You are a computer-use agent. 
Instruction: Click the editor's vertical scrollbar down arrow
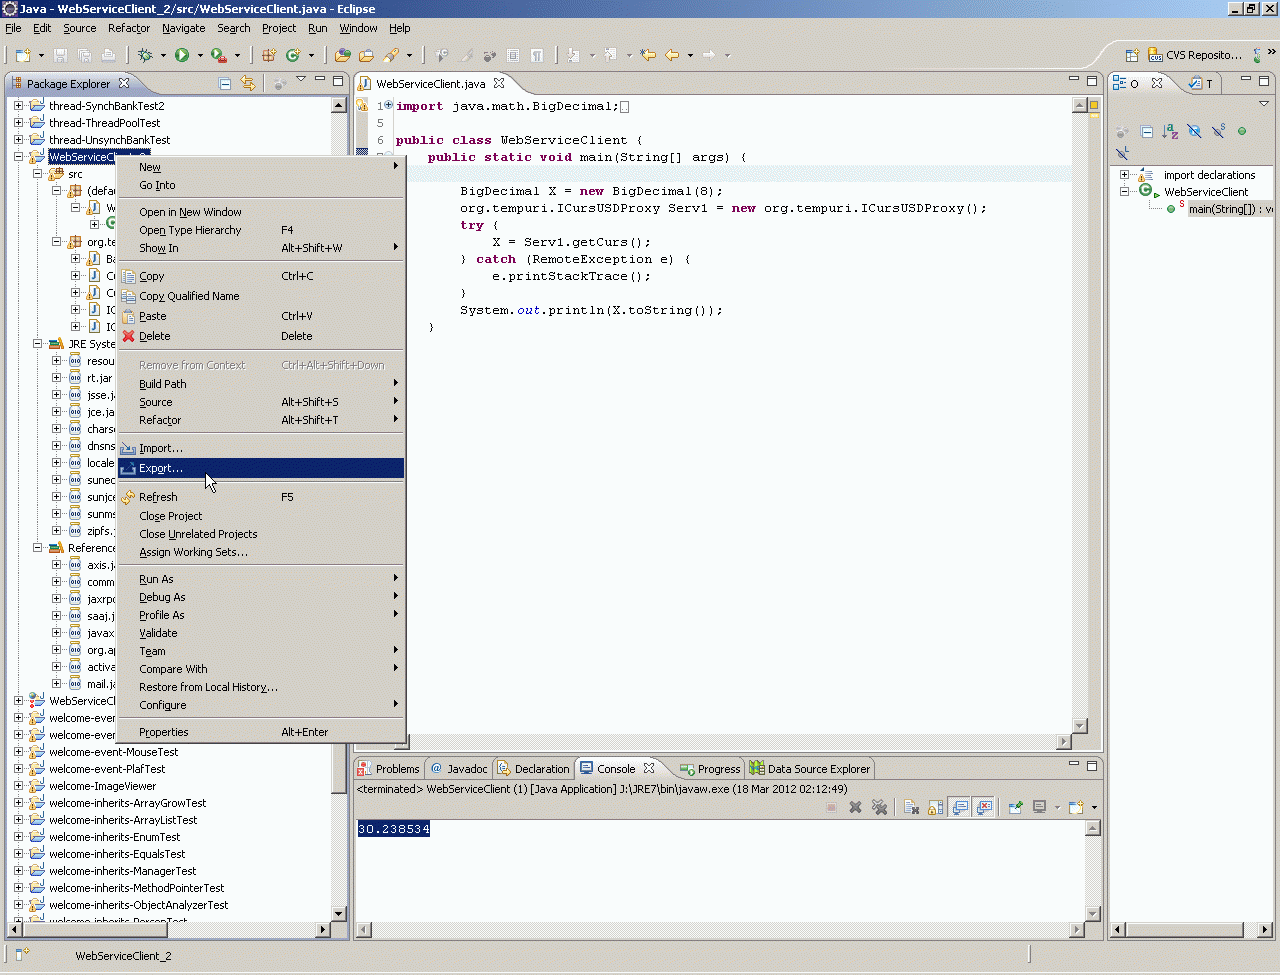pyautogui.click(x=1080, y=726)
